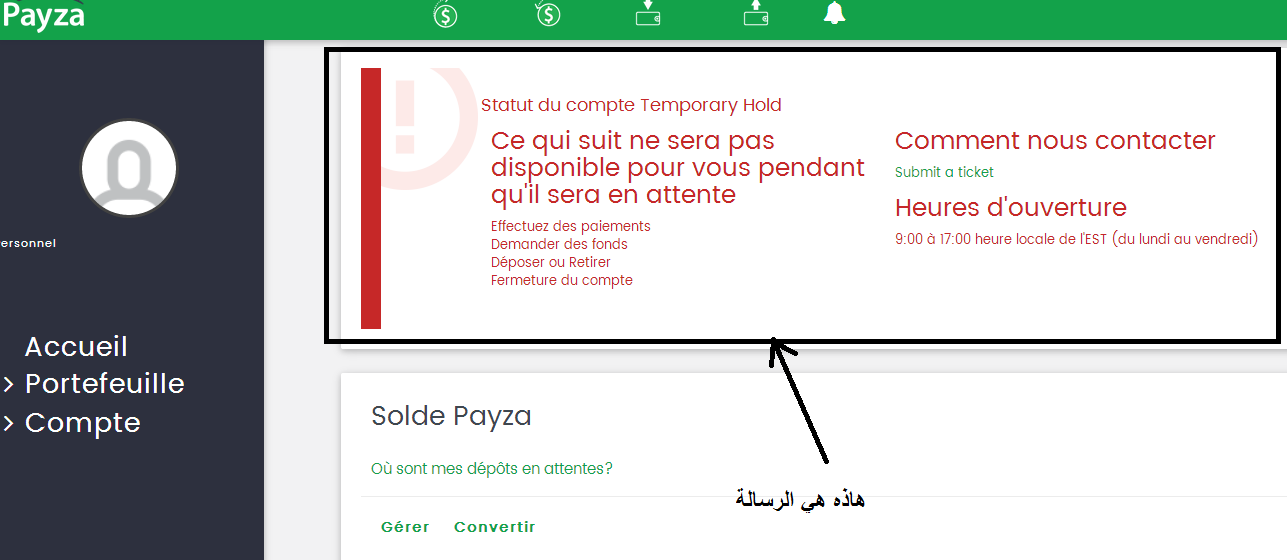This screenshot has width=1287, height=560.
Task: Click the Submit a ticket link
Action: click(944, 172)
